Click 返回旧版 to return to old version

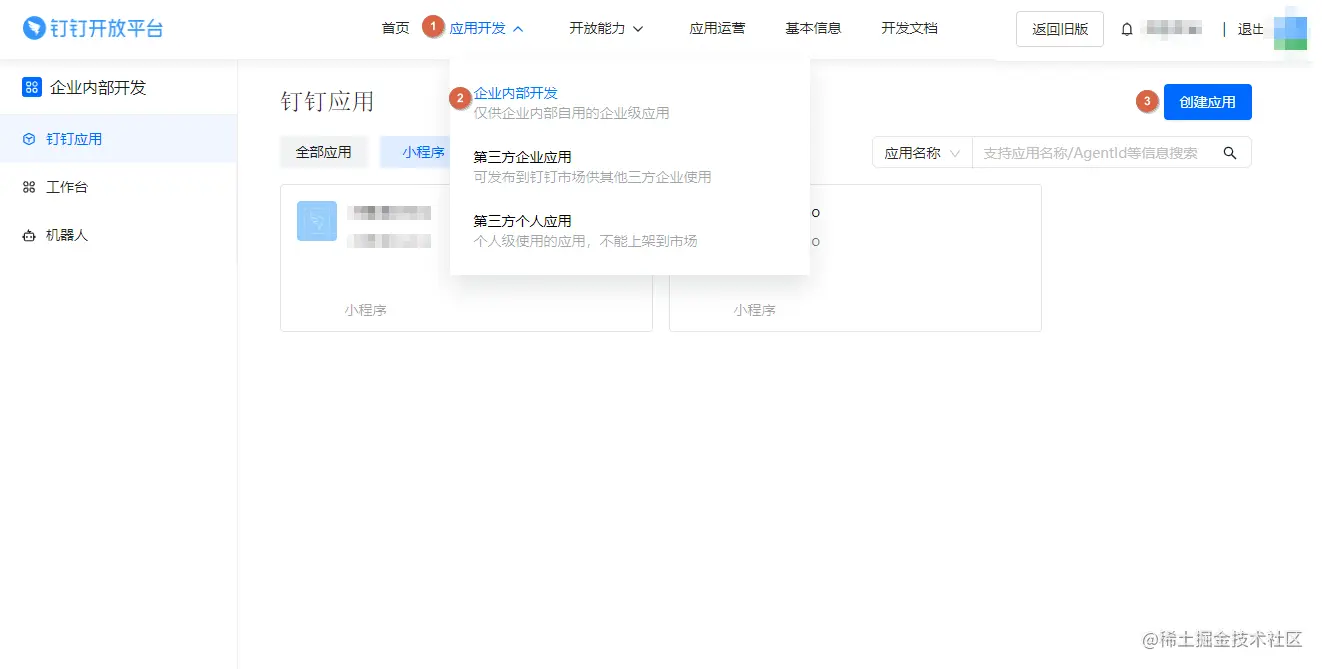(x=1059, y=29)
